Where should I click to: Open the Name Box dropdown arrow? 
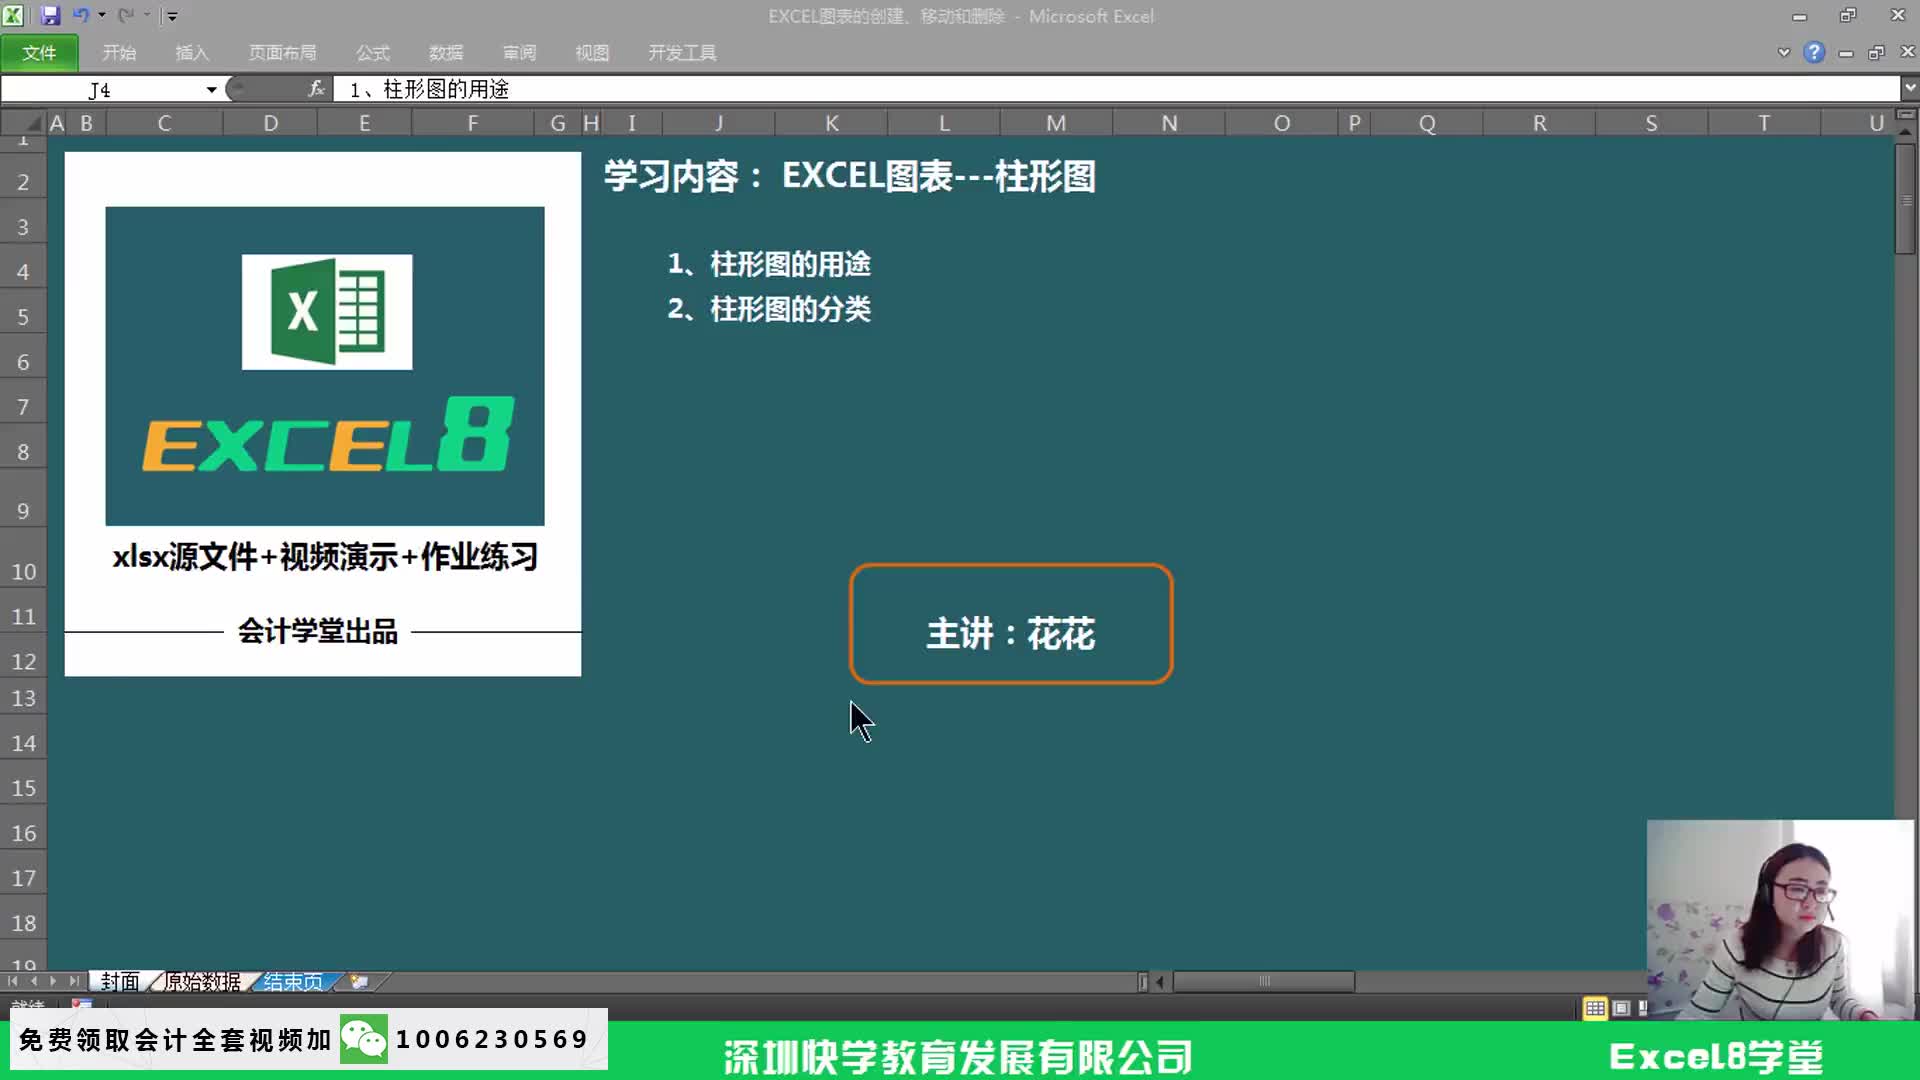(x=211, y=89)
